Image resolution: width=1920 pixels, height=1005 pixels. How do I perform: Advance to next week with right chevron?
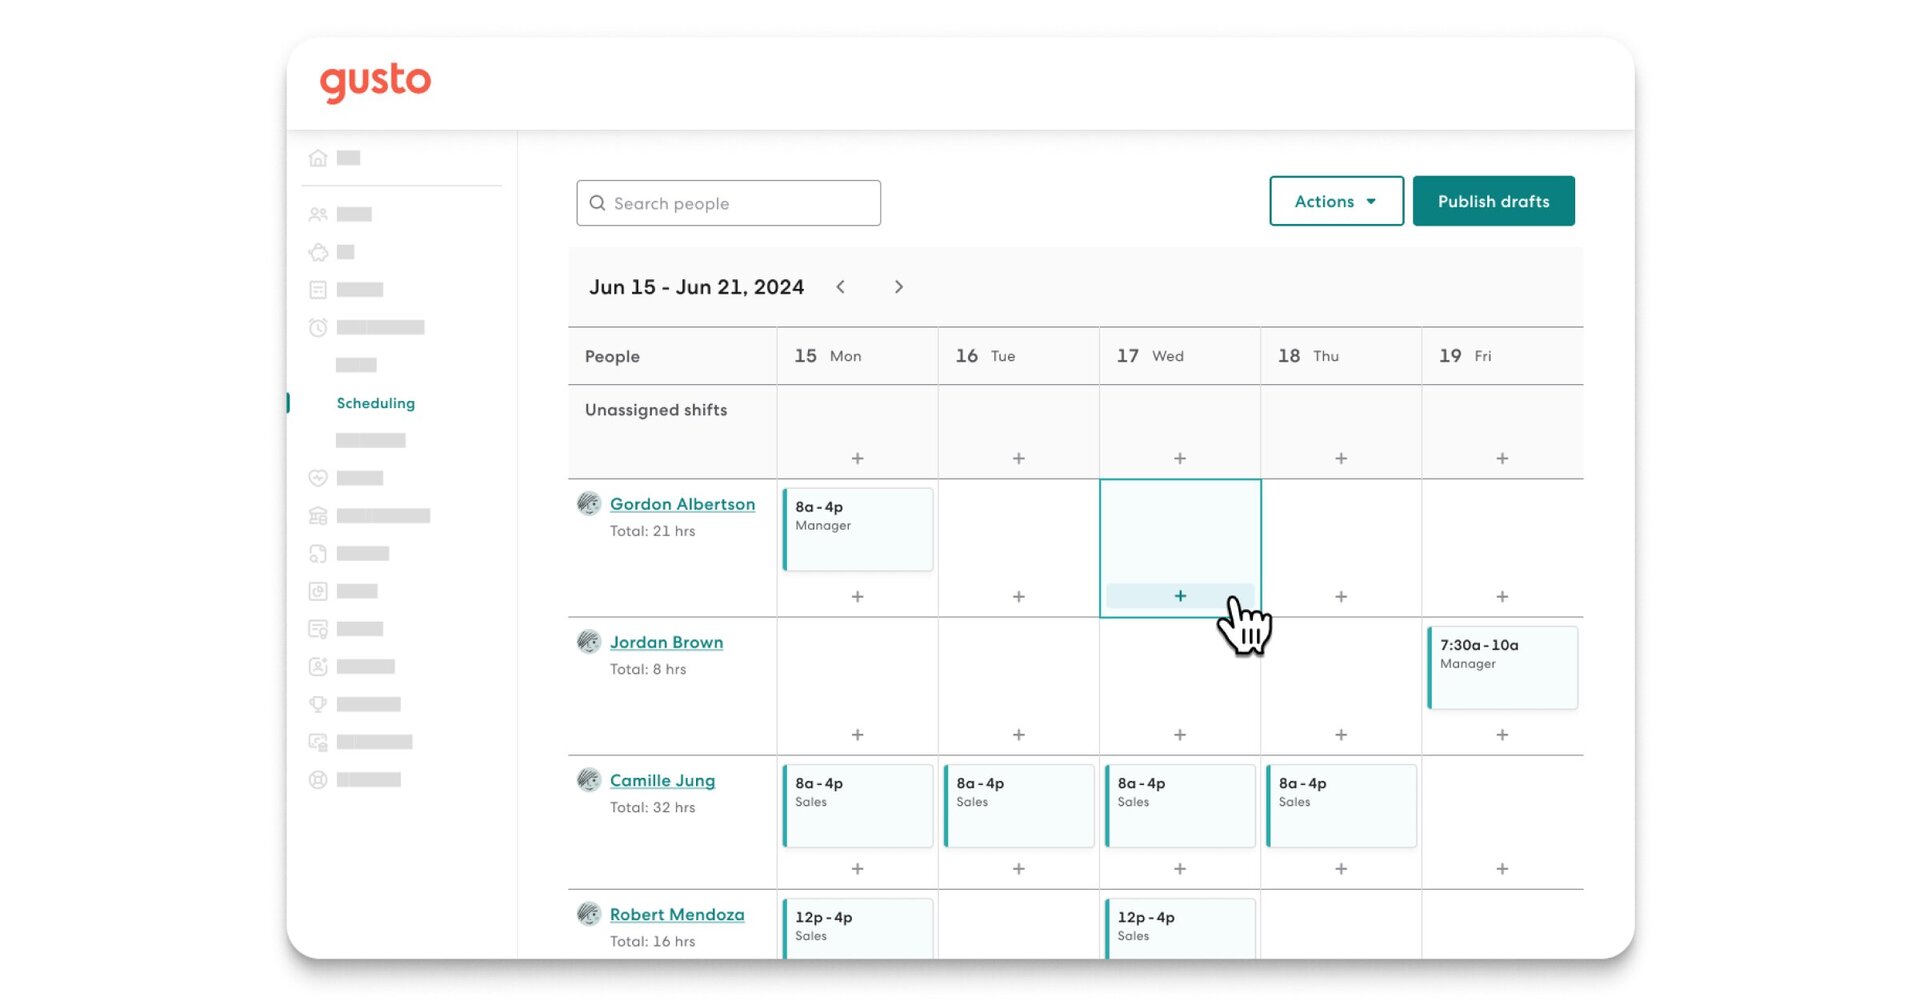(899, 287)
